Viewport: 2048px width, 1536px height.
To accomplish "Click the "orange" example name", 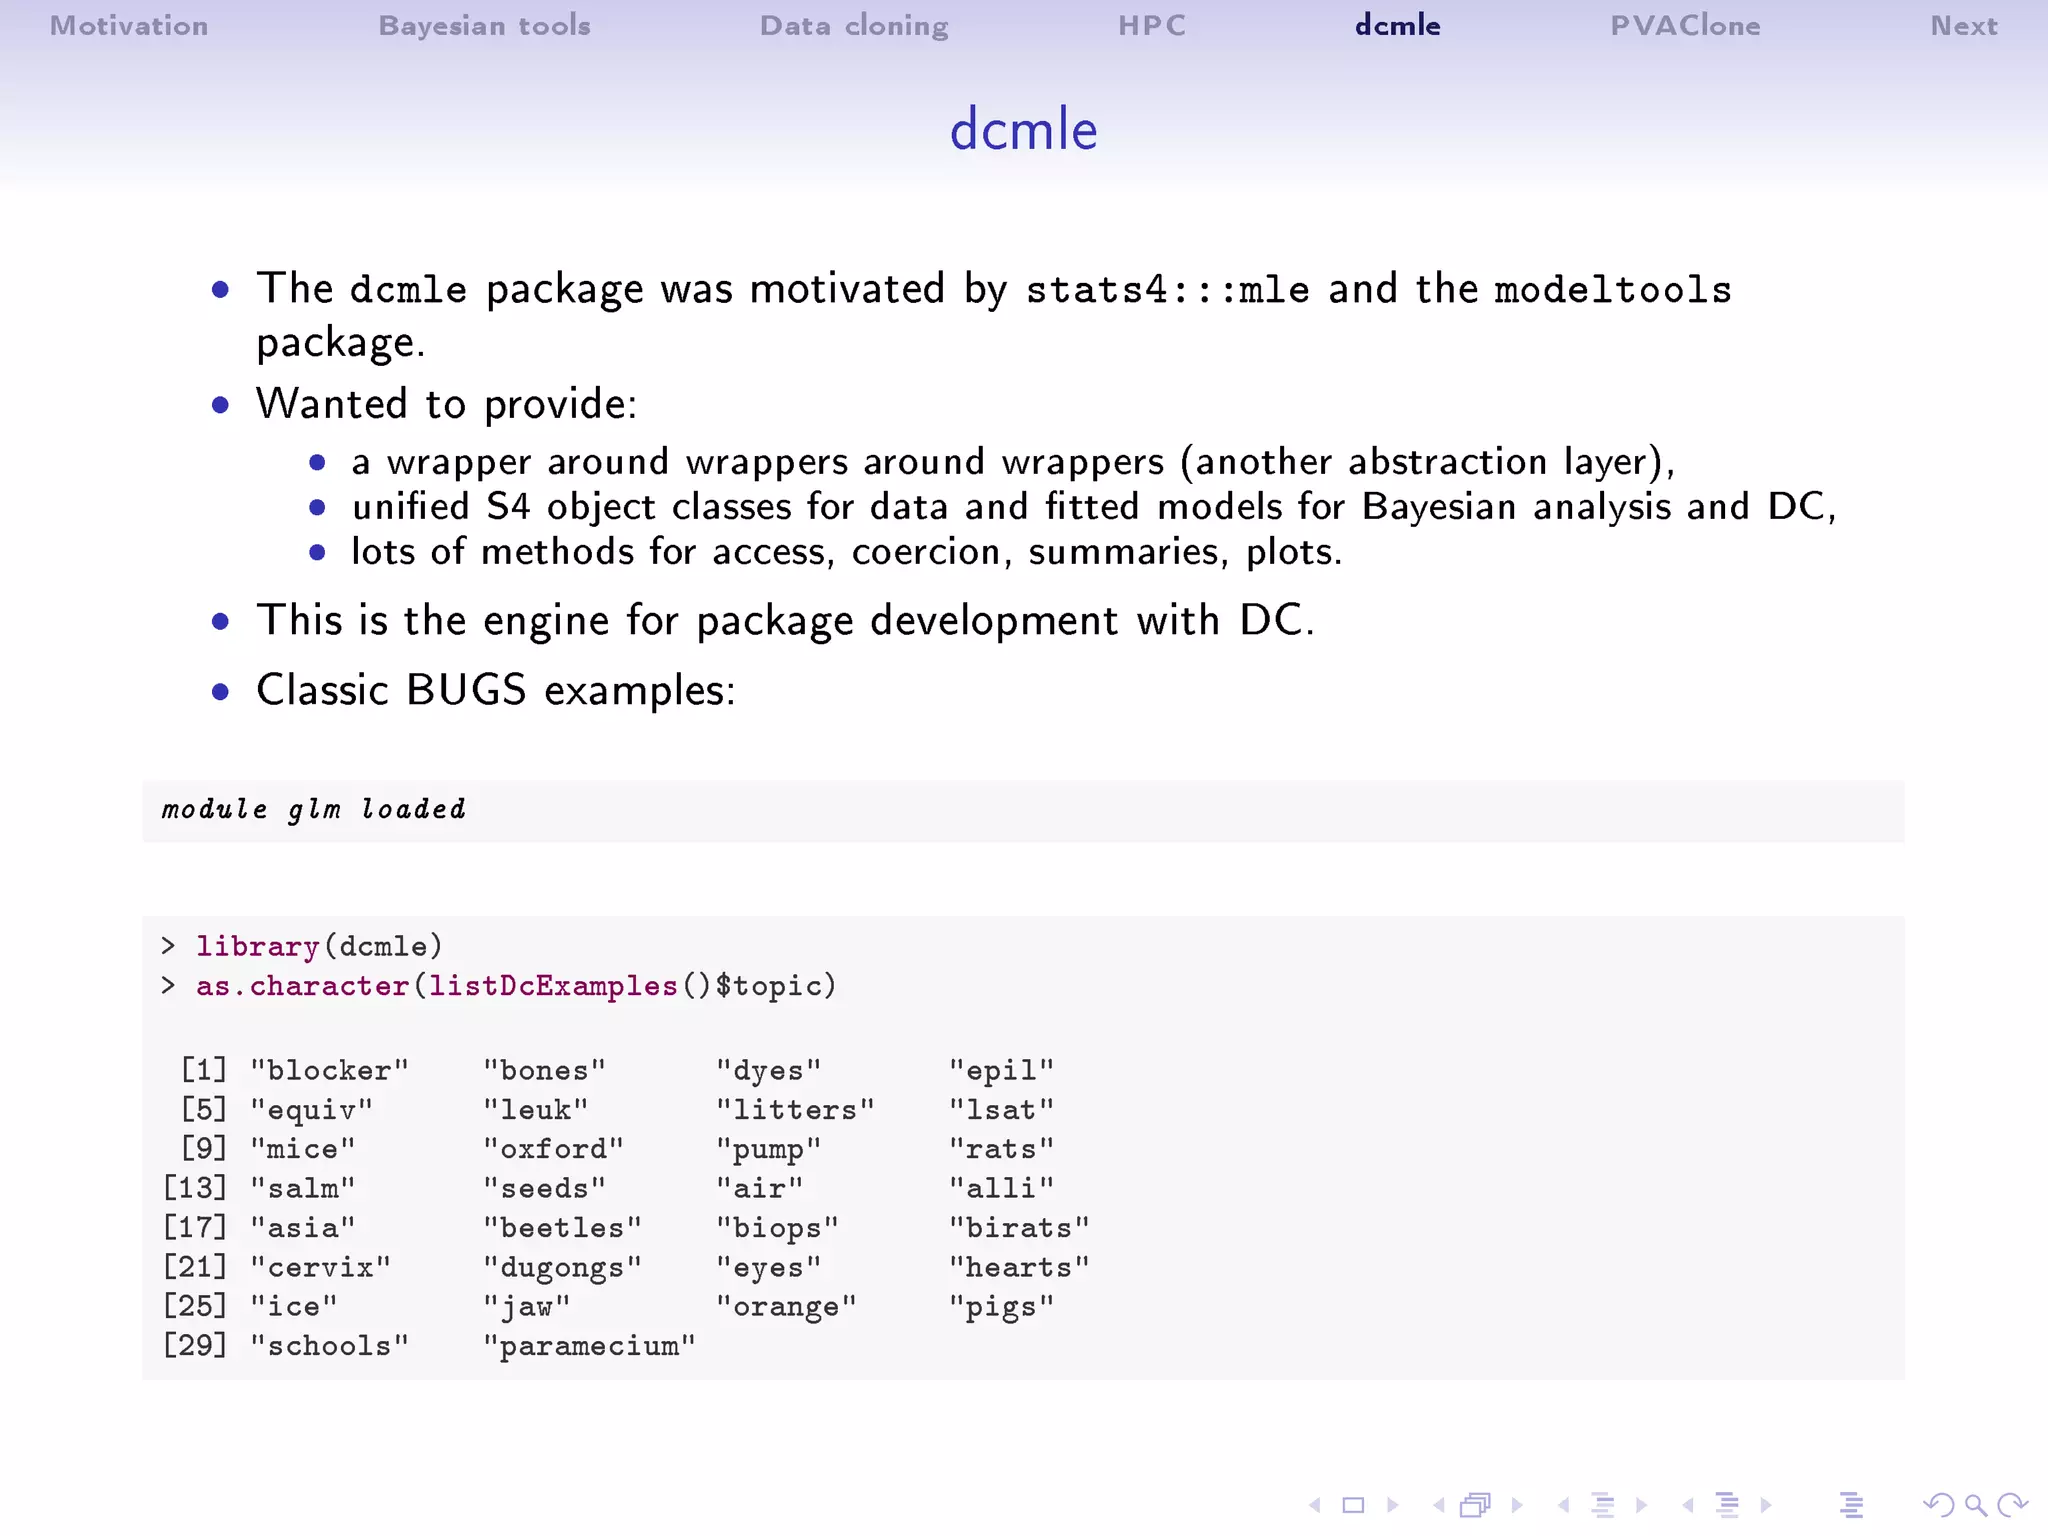I will pos(787,1307).
